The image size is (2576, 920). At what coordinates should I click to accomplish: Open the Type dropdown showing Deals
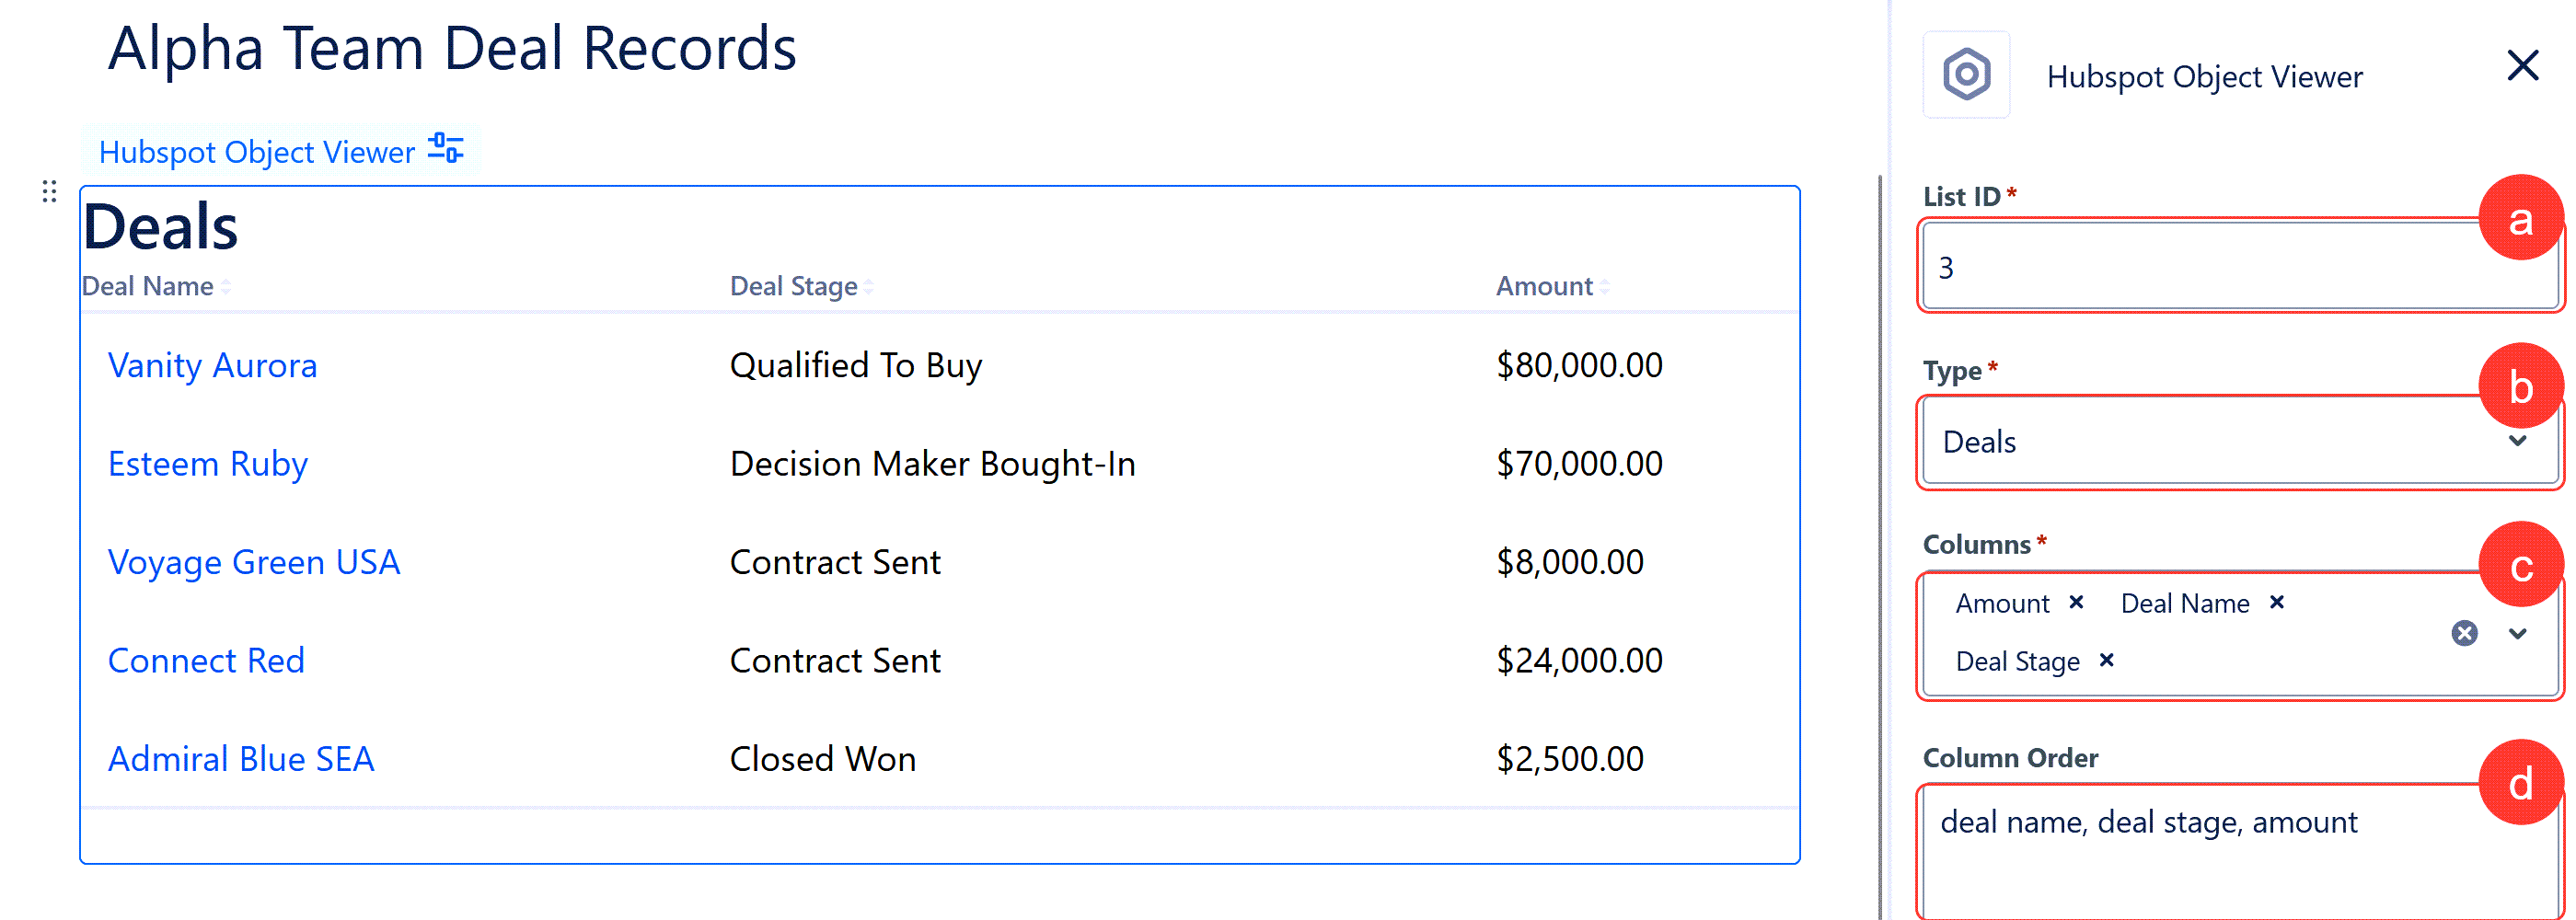coord(2238,441)
